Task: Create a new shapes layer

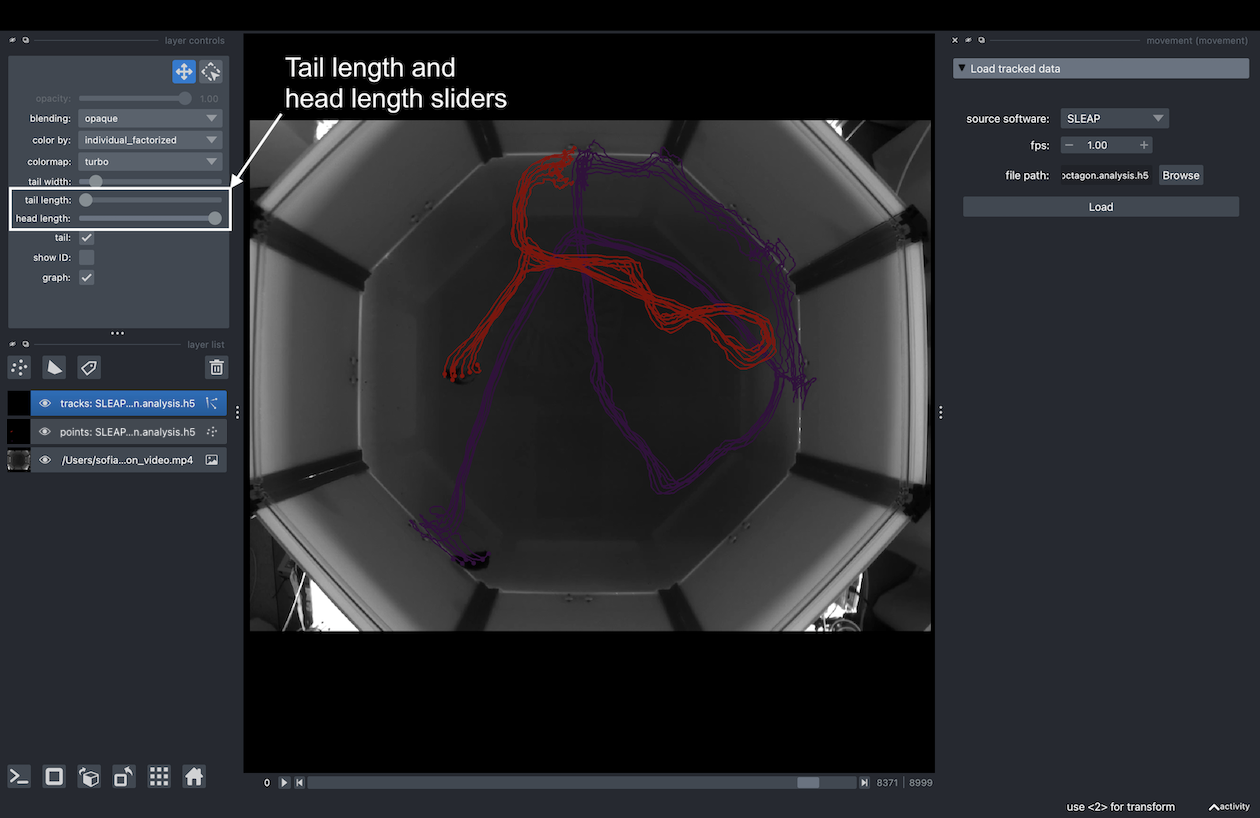Action: (x=54, y=368)
